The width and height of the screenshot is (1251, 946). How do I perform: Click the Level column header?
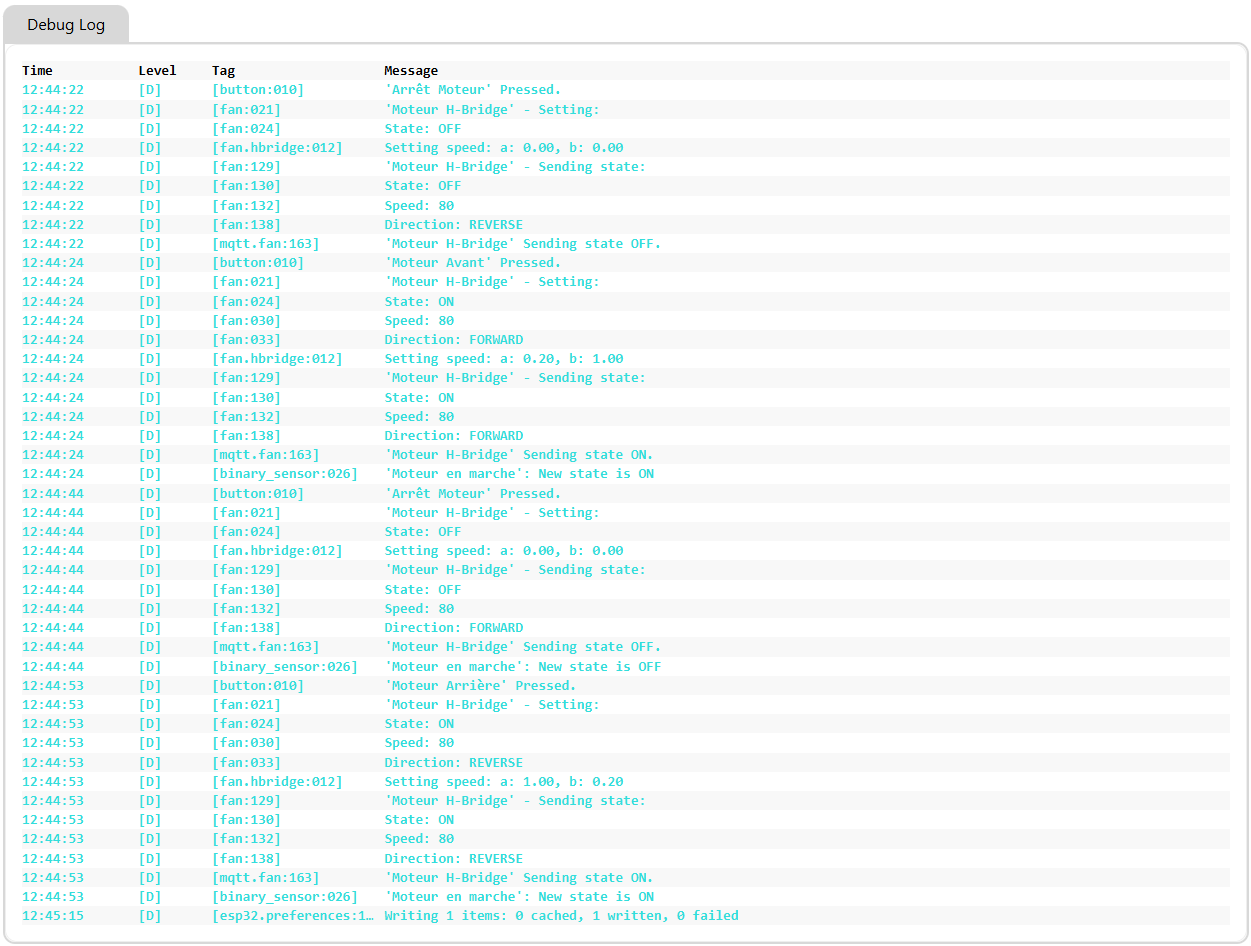pos(157,71)
